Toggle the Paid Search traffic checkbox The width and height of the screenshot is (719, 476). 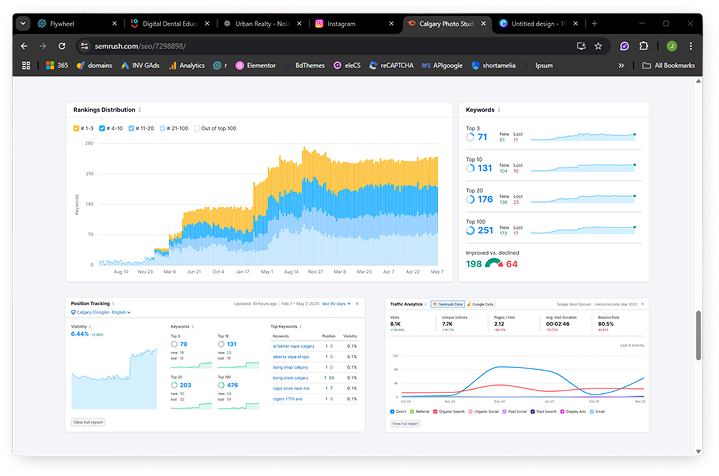(532, 412)
